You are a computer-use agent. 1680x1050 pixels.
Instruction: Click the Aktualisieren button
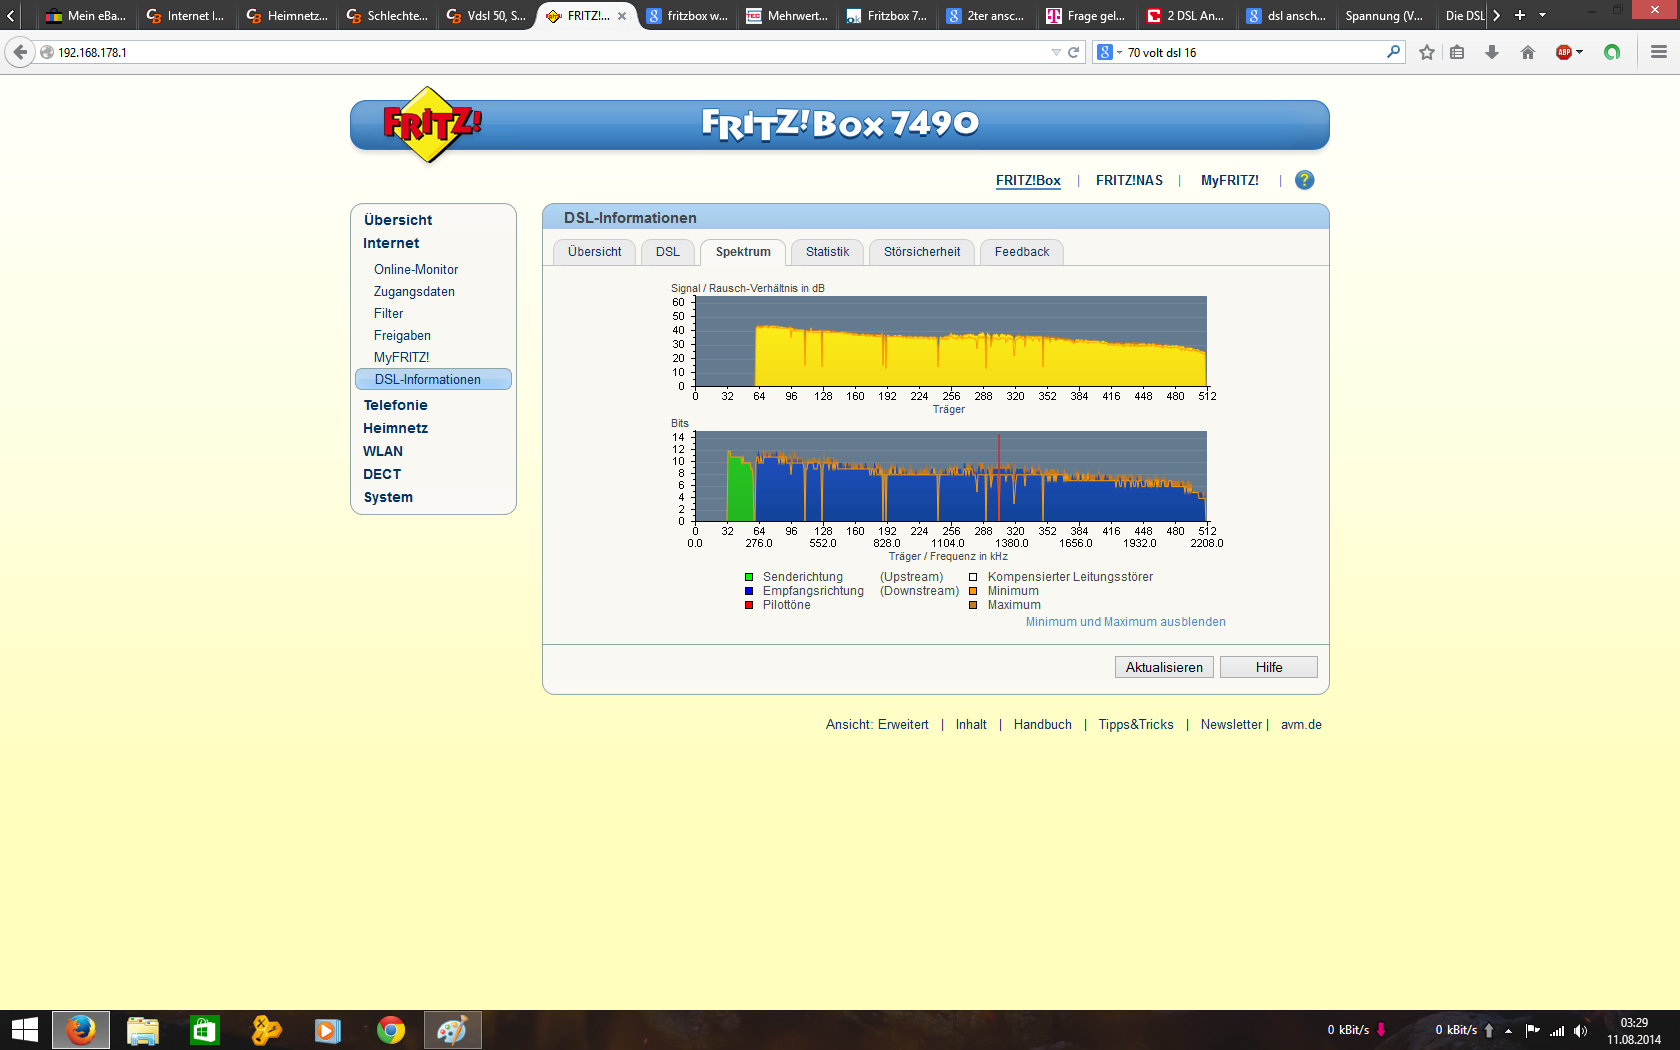pyautogui.click(x=1164, y=667)
